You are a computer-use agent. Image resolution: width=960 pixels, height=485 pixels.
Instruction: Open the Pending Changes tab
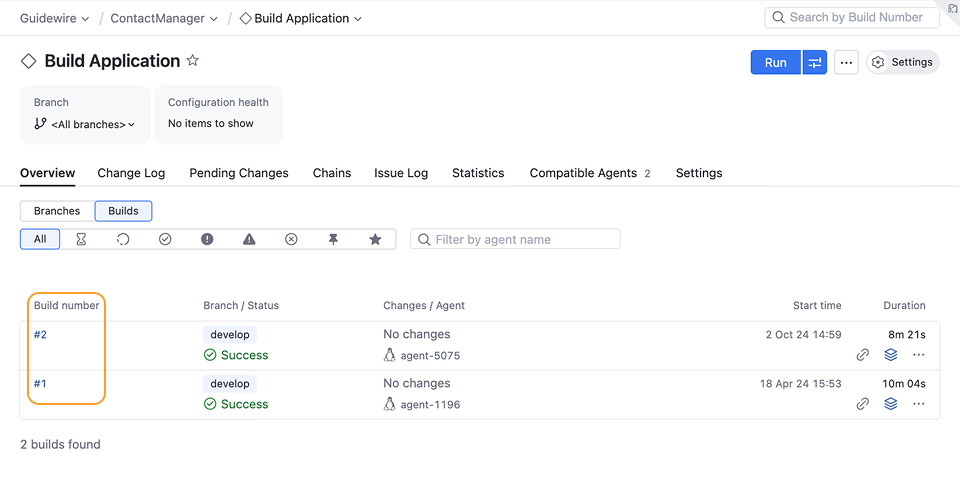(x=239, y=173)
